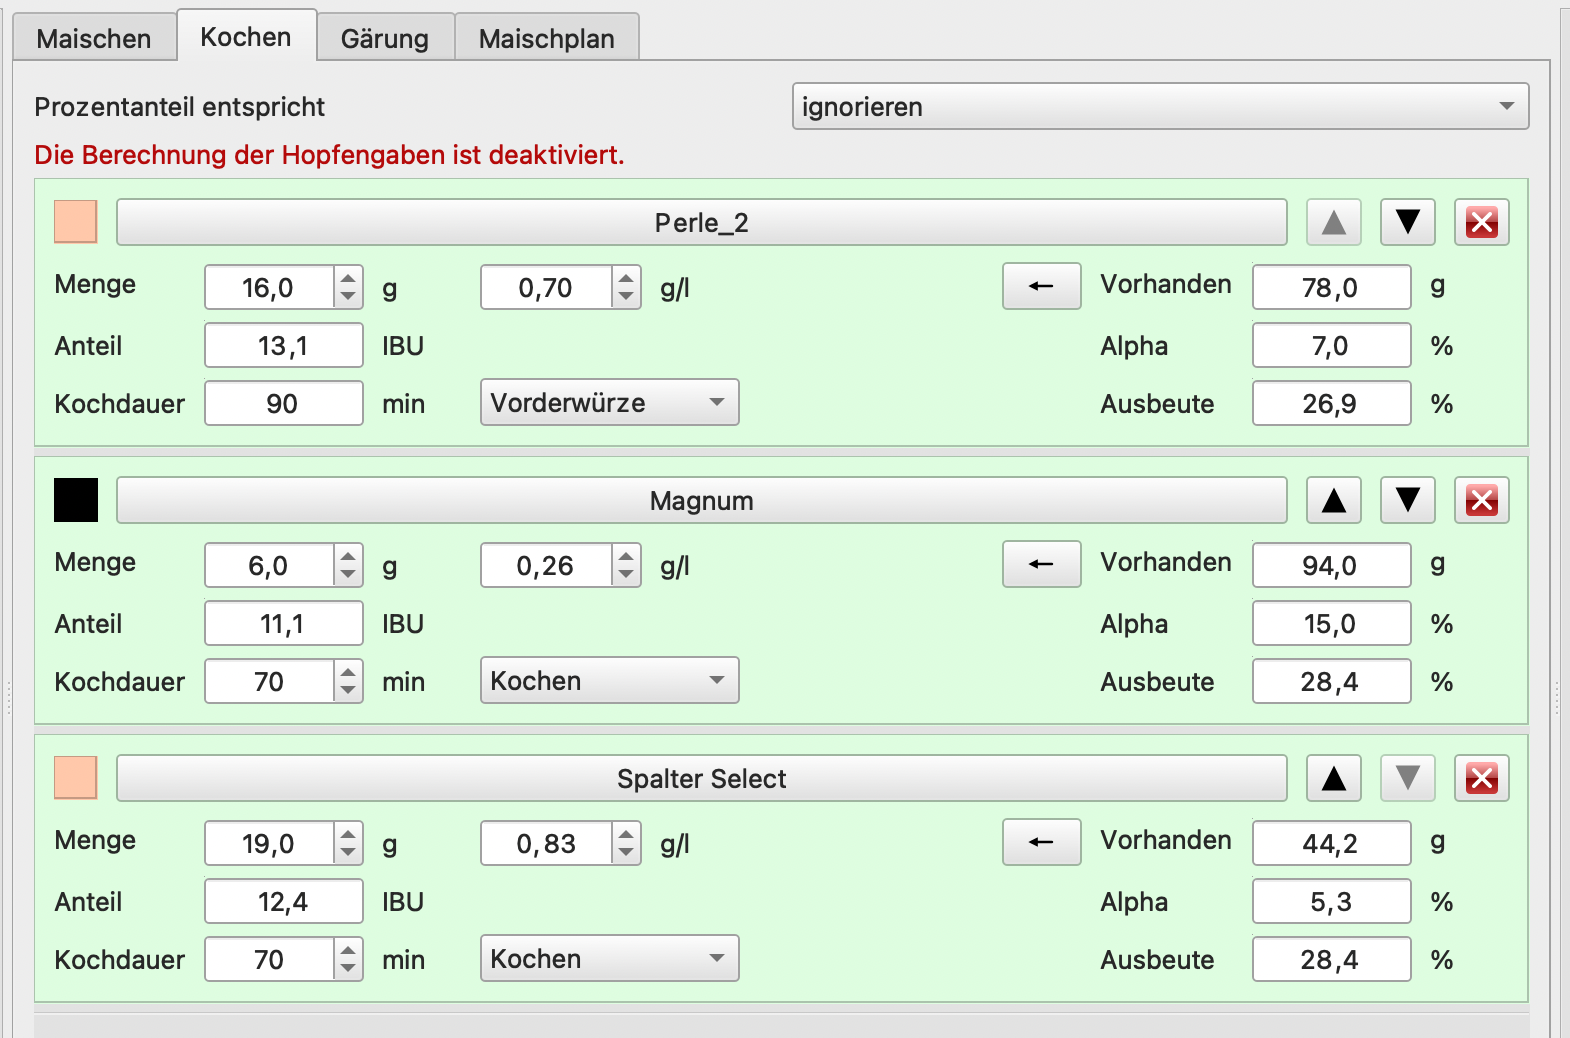
Task: Open the Gärung tab
Action: (384, 39)
